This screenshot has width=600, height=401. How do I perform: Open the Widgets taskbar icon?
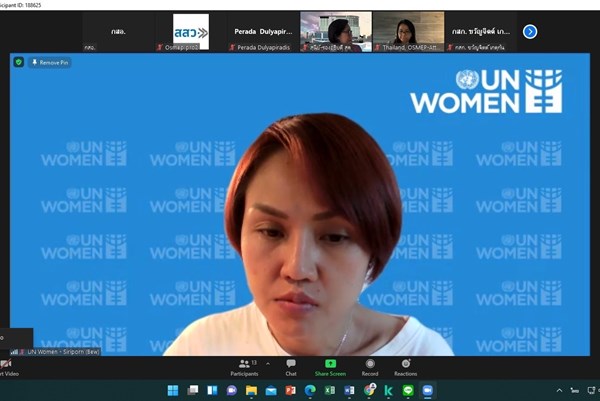pyautogui.click(x=212, y=390)
